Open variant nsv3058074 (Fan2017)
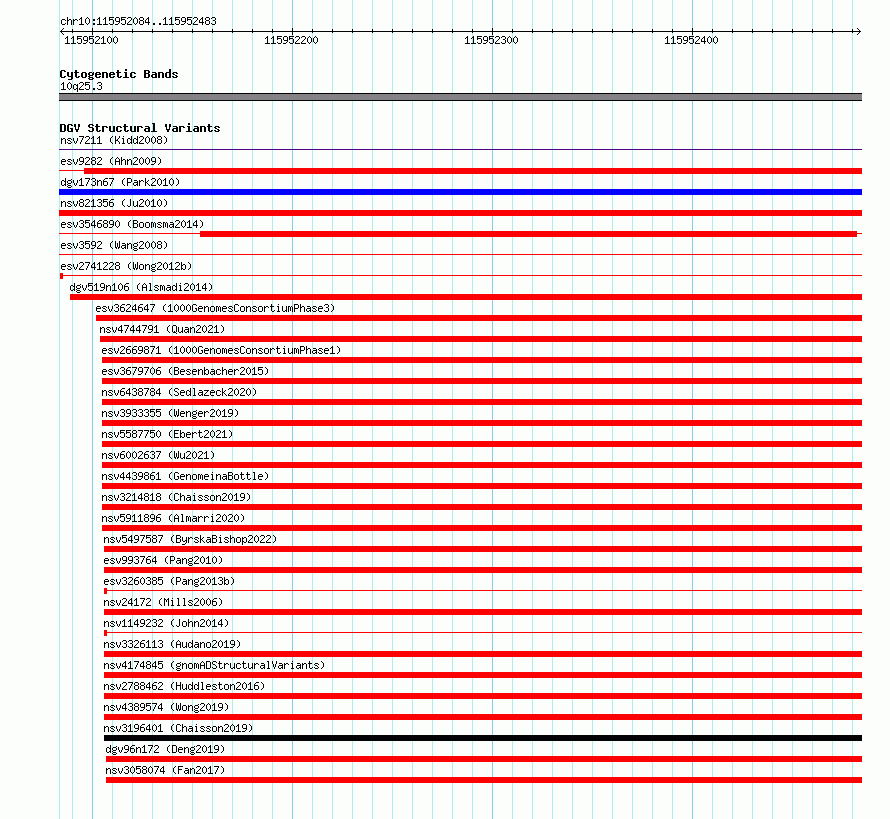Viewport: 890px width, 819px height. pyautogui.click(x=165, y=770)
